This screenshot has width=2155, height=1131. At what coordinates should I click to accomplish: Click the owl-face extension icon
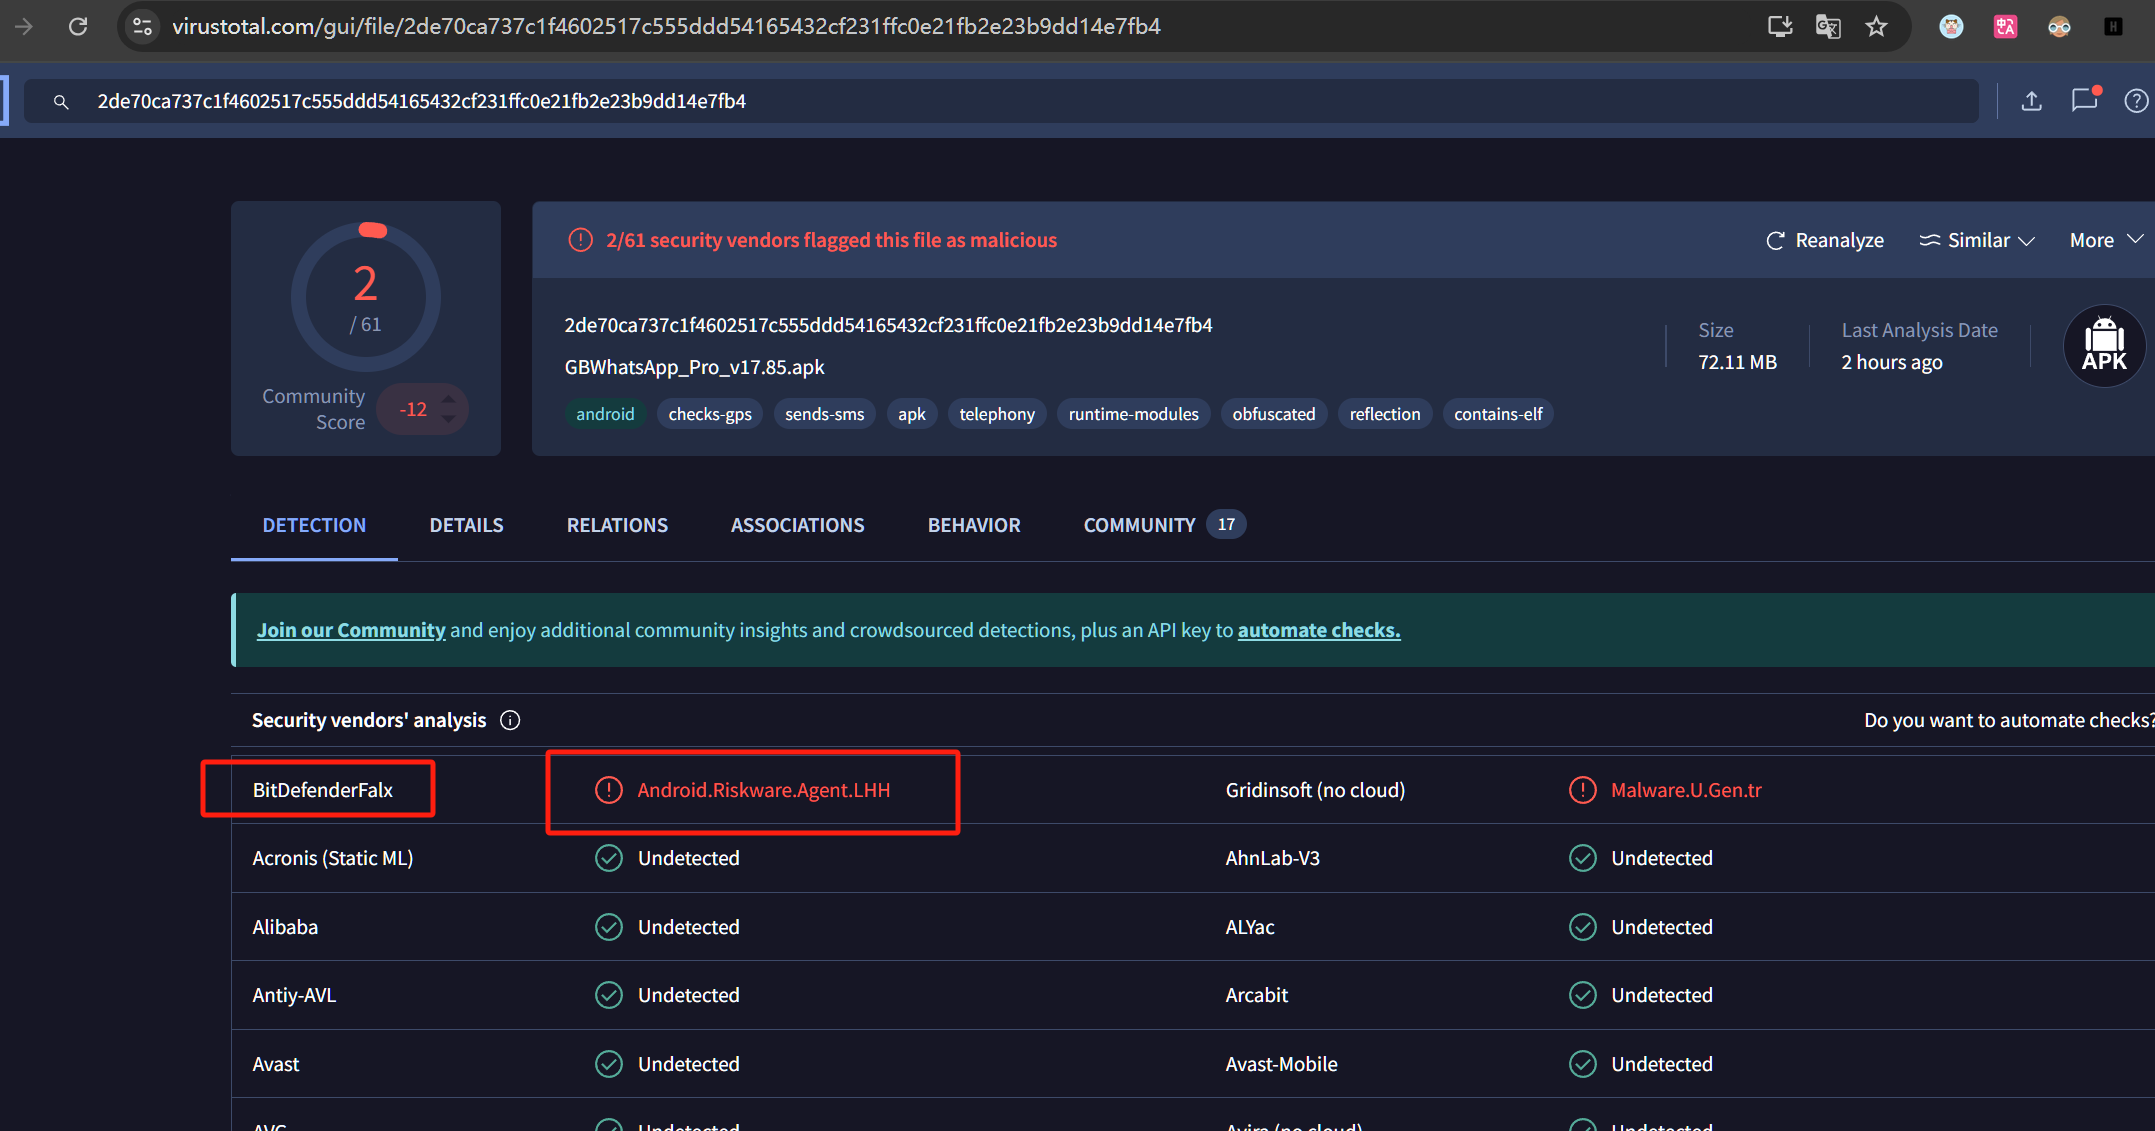(x=2059, y=27)
